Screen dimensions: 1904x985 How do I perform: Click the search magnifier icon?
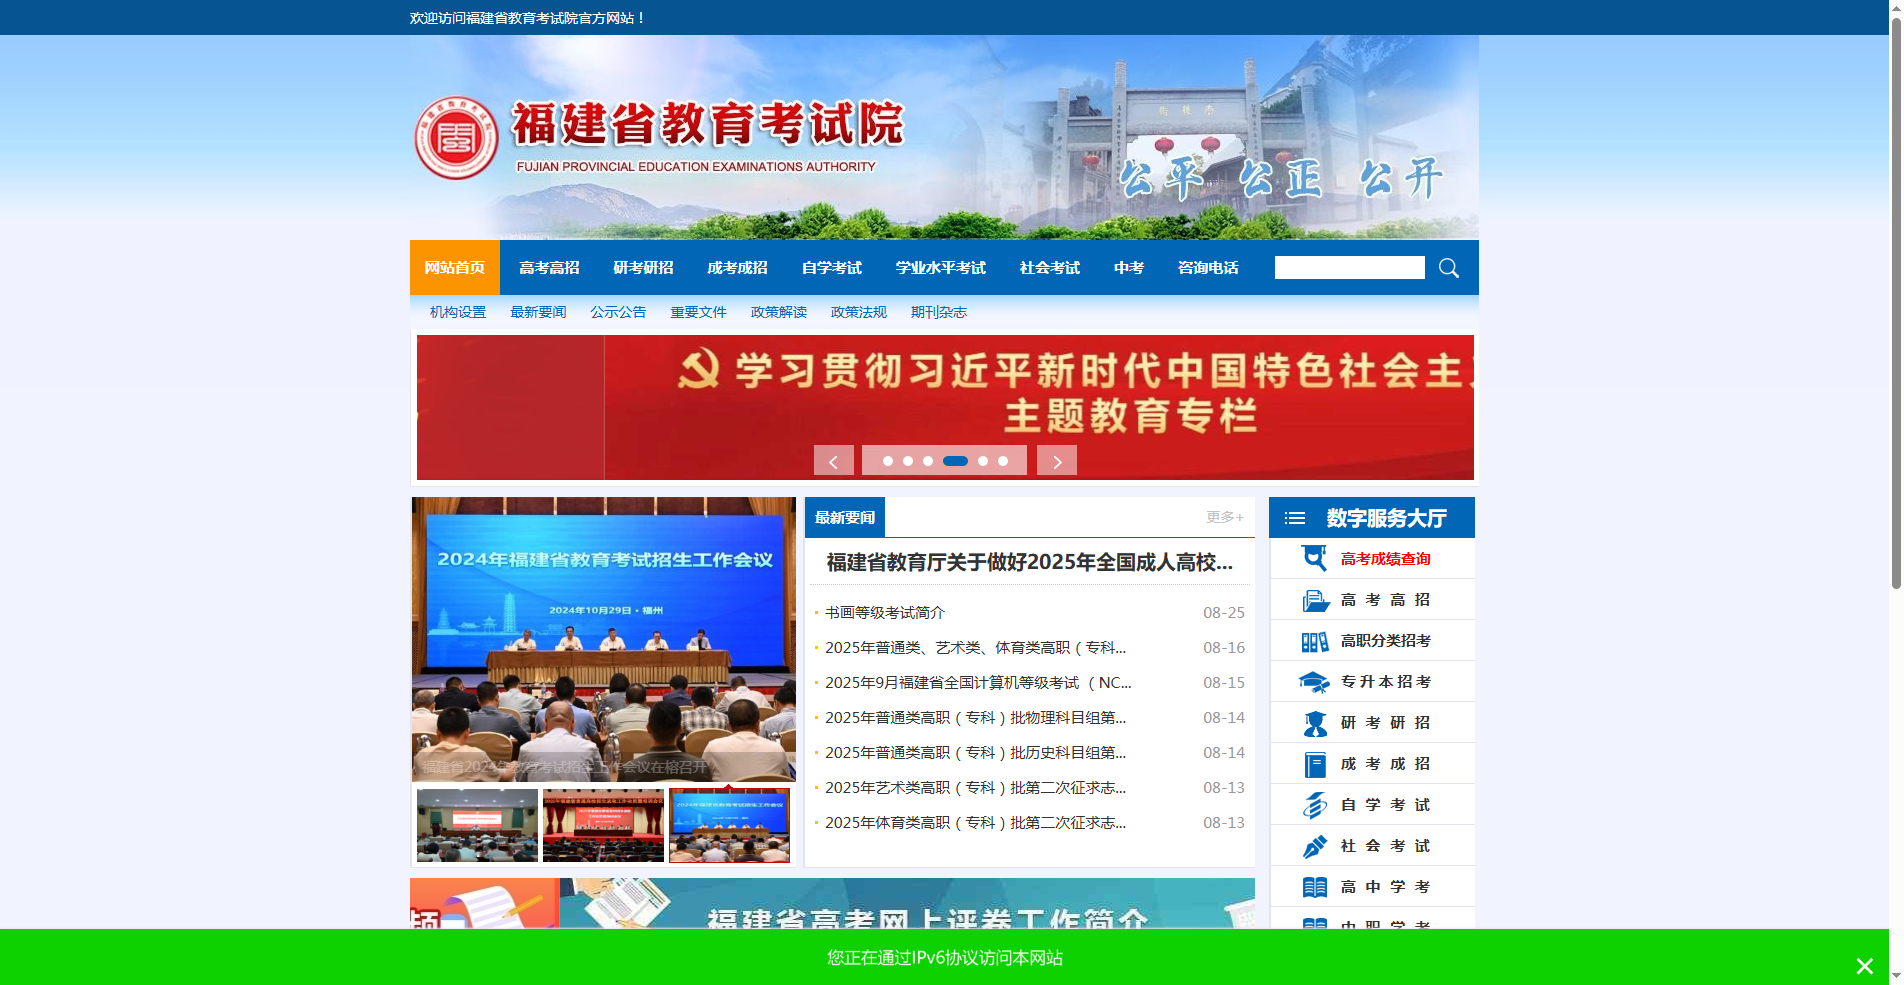(x=1448, y=267)
